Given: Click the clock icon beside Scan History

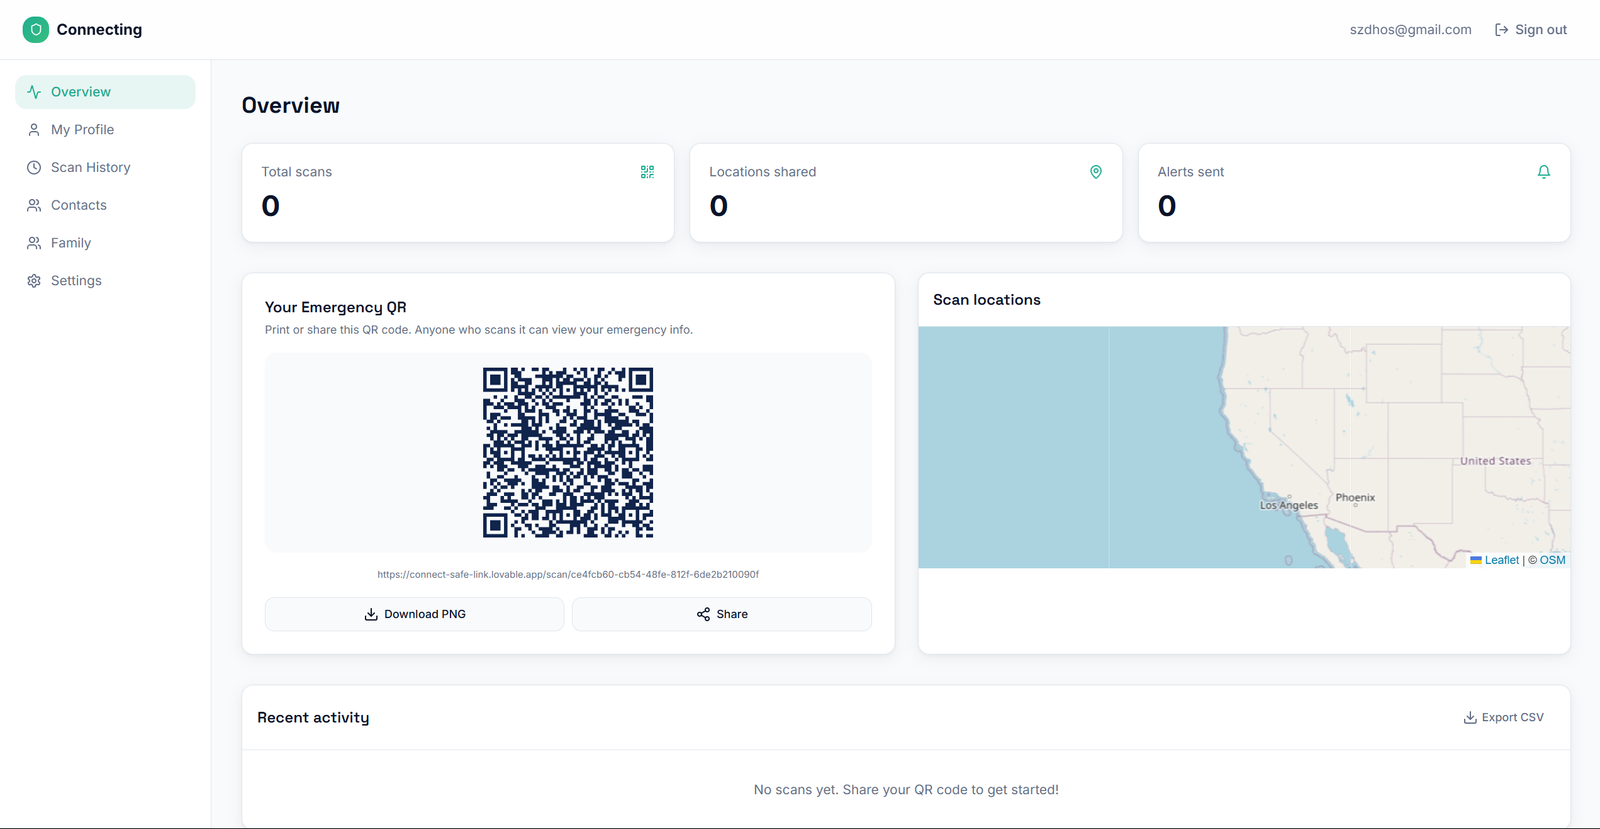Looking at the screenshot, I should coord(34,168).
